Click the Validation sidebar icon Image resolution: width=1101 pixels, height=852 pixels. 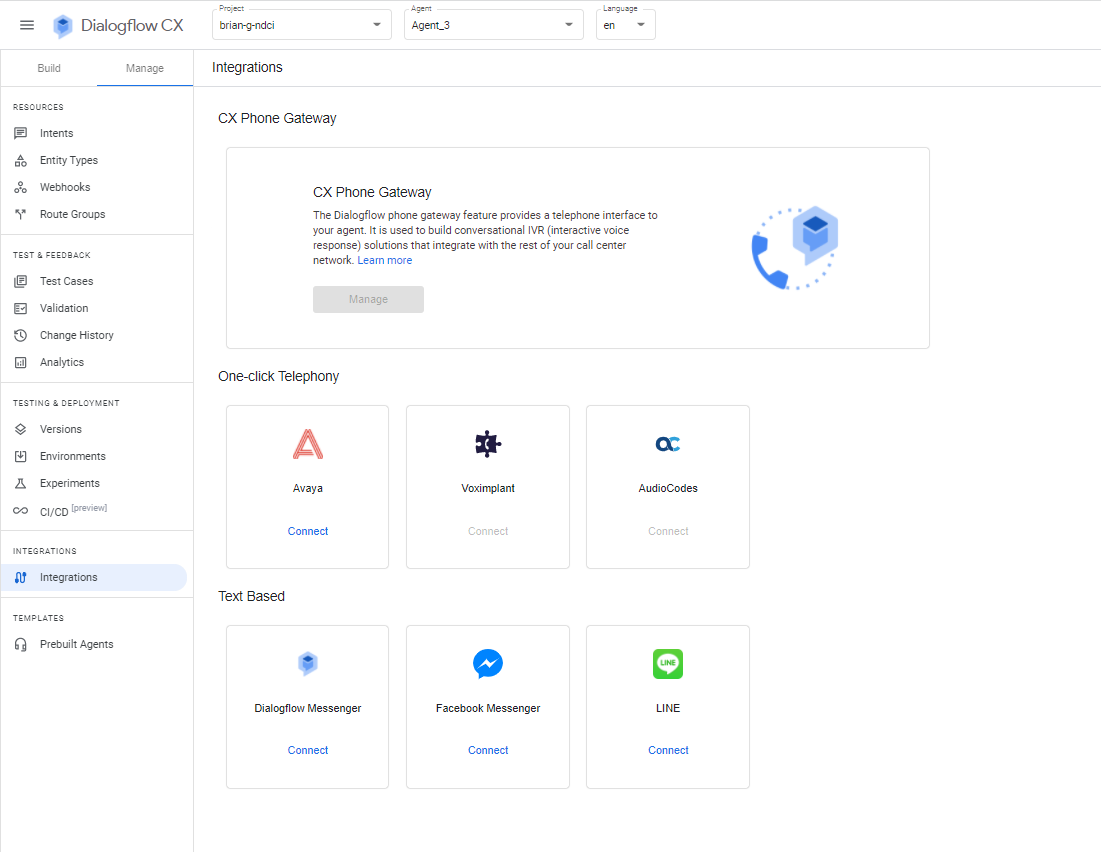click(21, 308)
